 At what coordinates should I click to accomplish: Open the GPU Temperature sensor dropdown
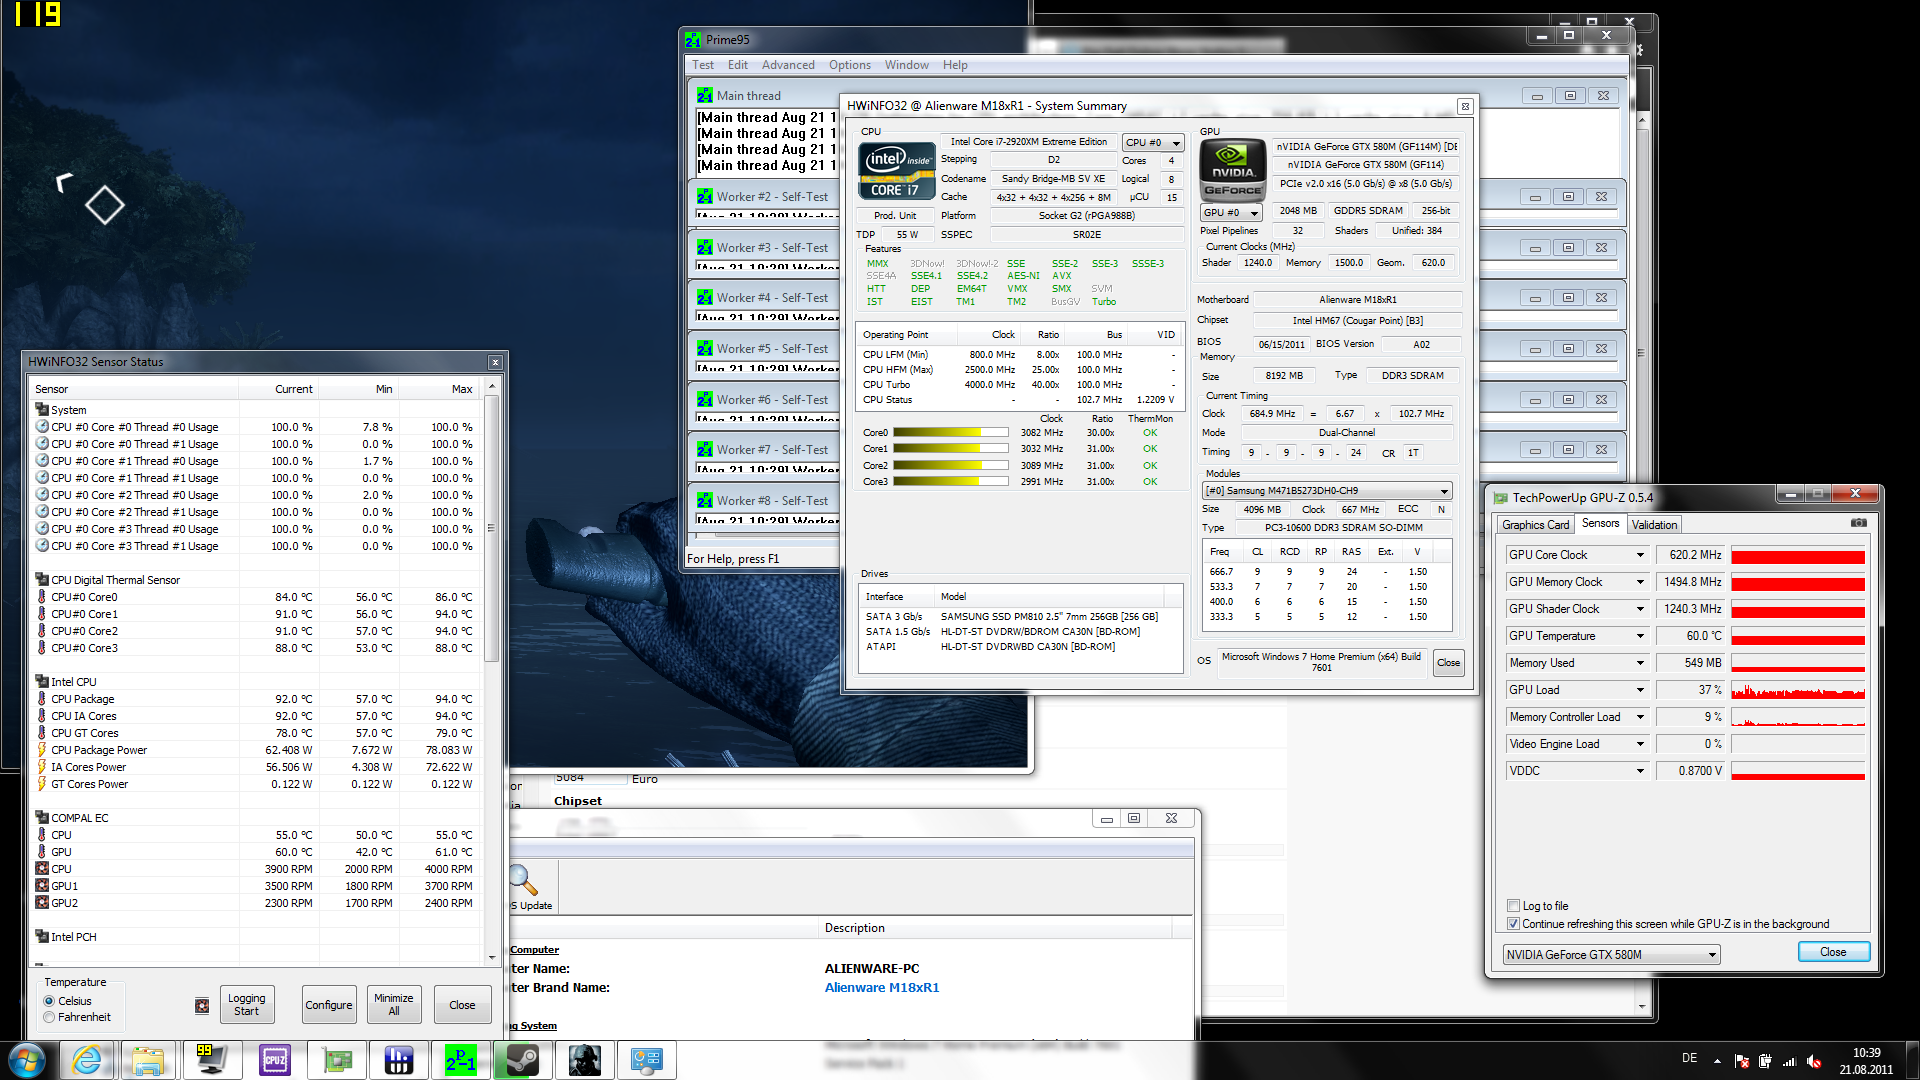(x=1640, y=636)
